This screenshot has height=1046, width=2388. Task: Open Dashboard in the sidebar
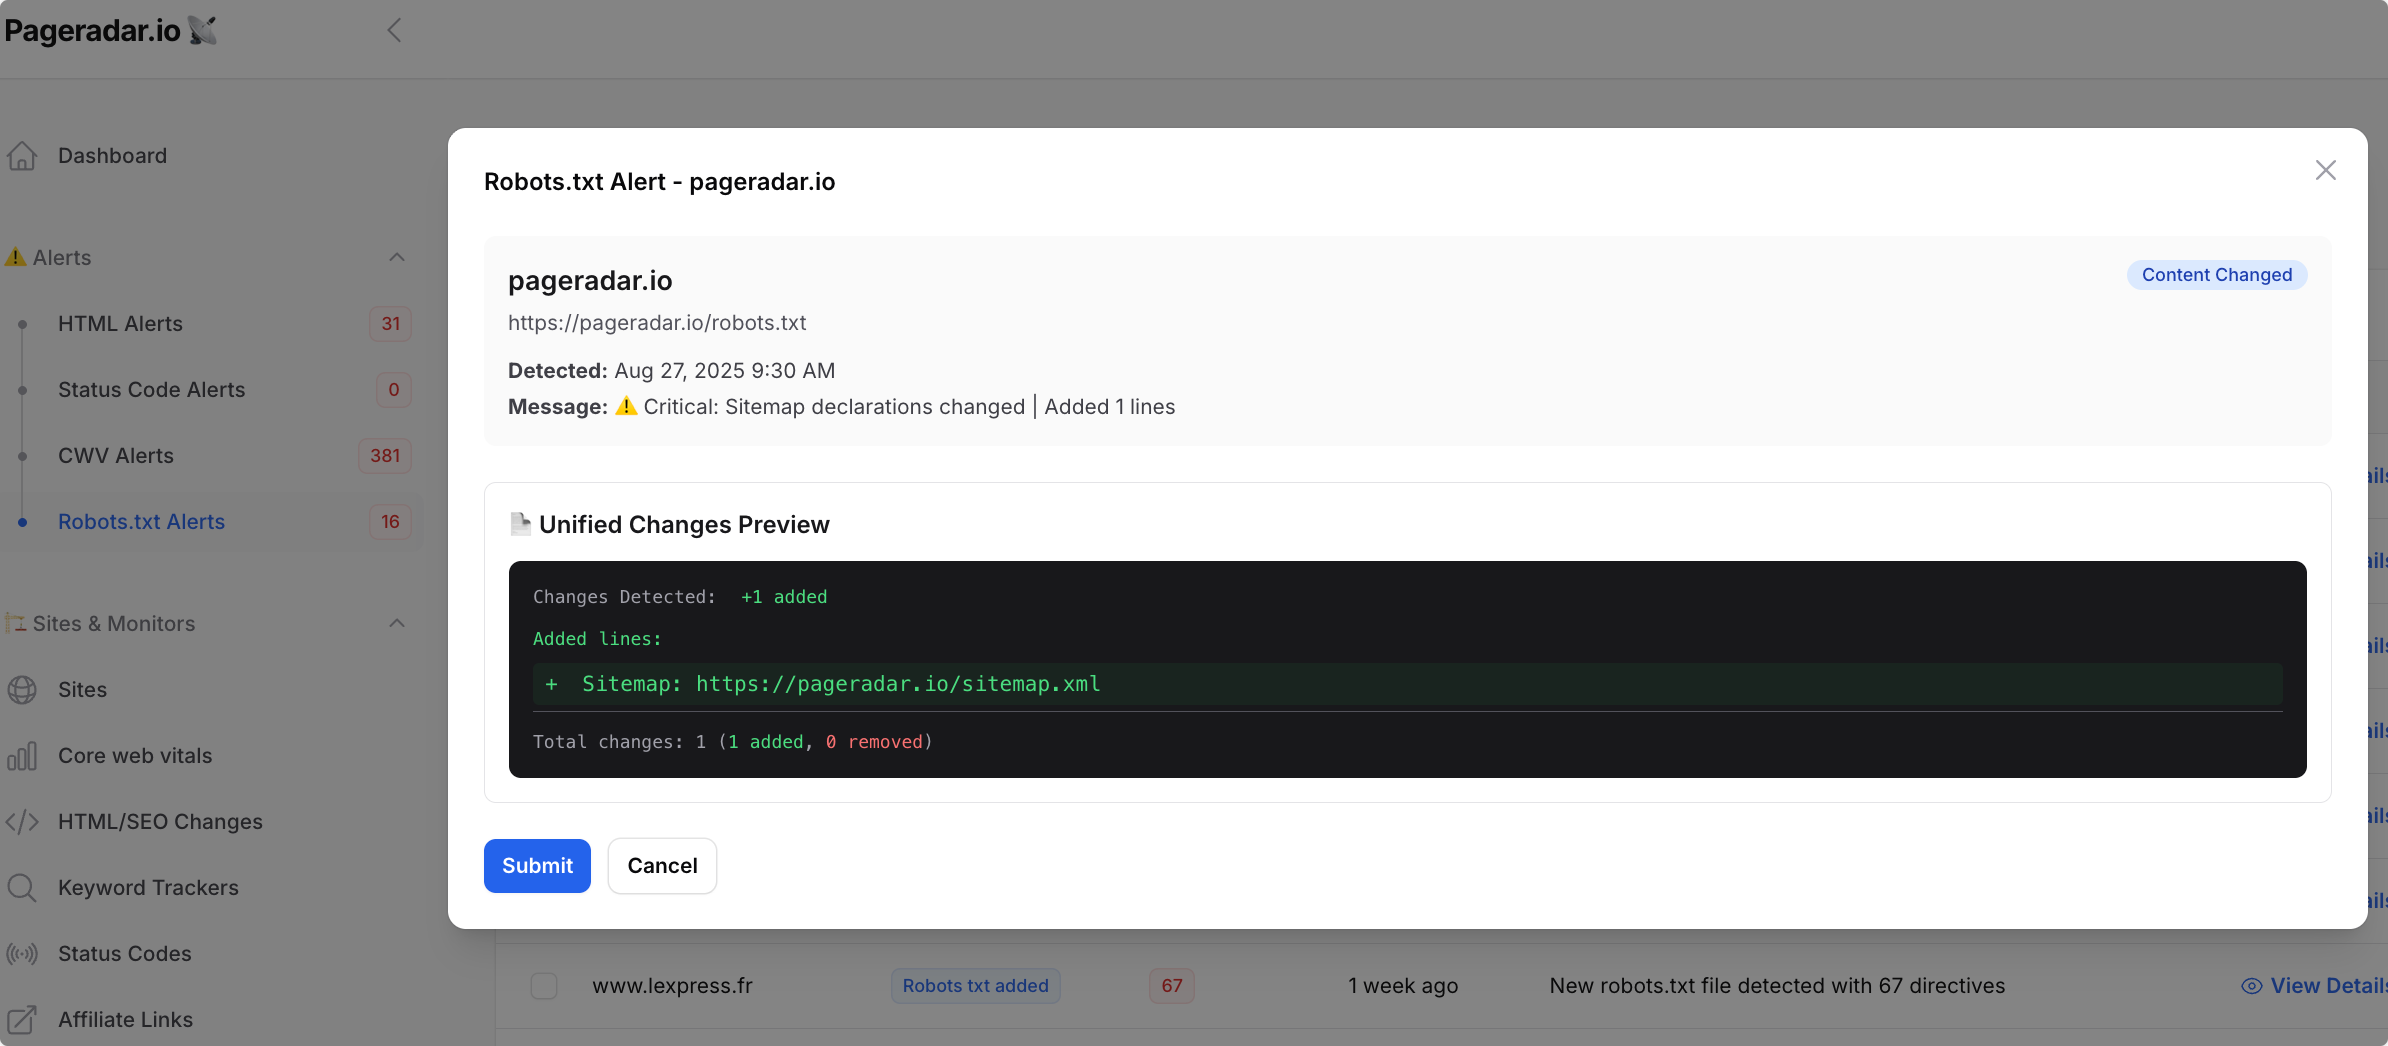point(112,156)
